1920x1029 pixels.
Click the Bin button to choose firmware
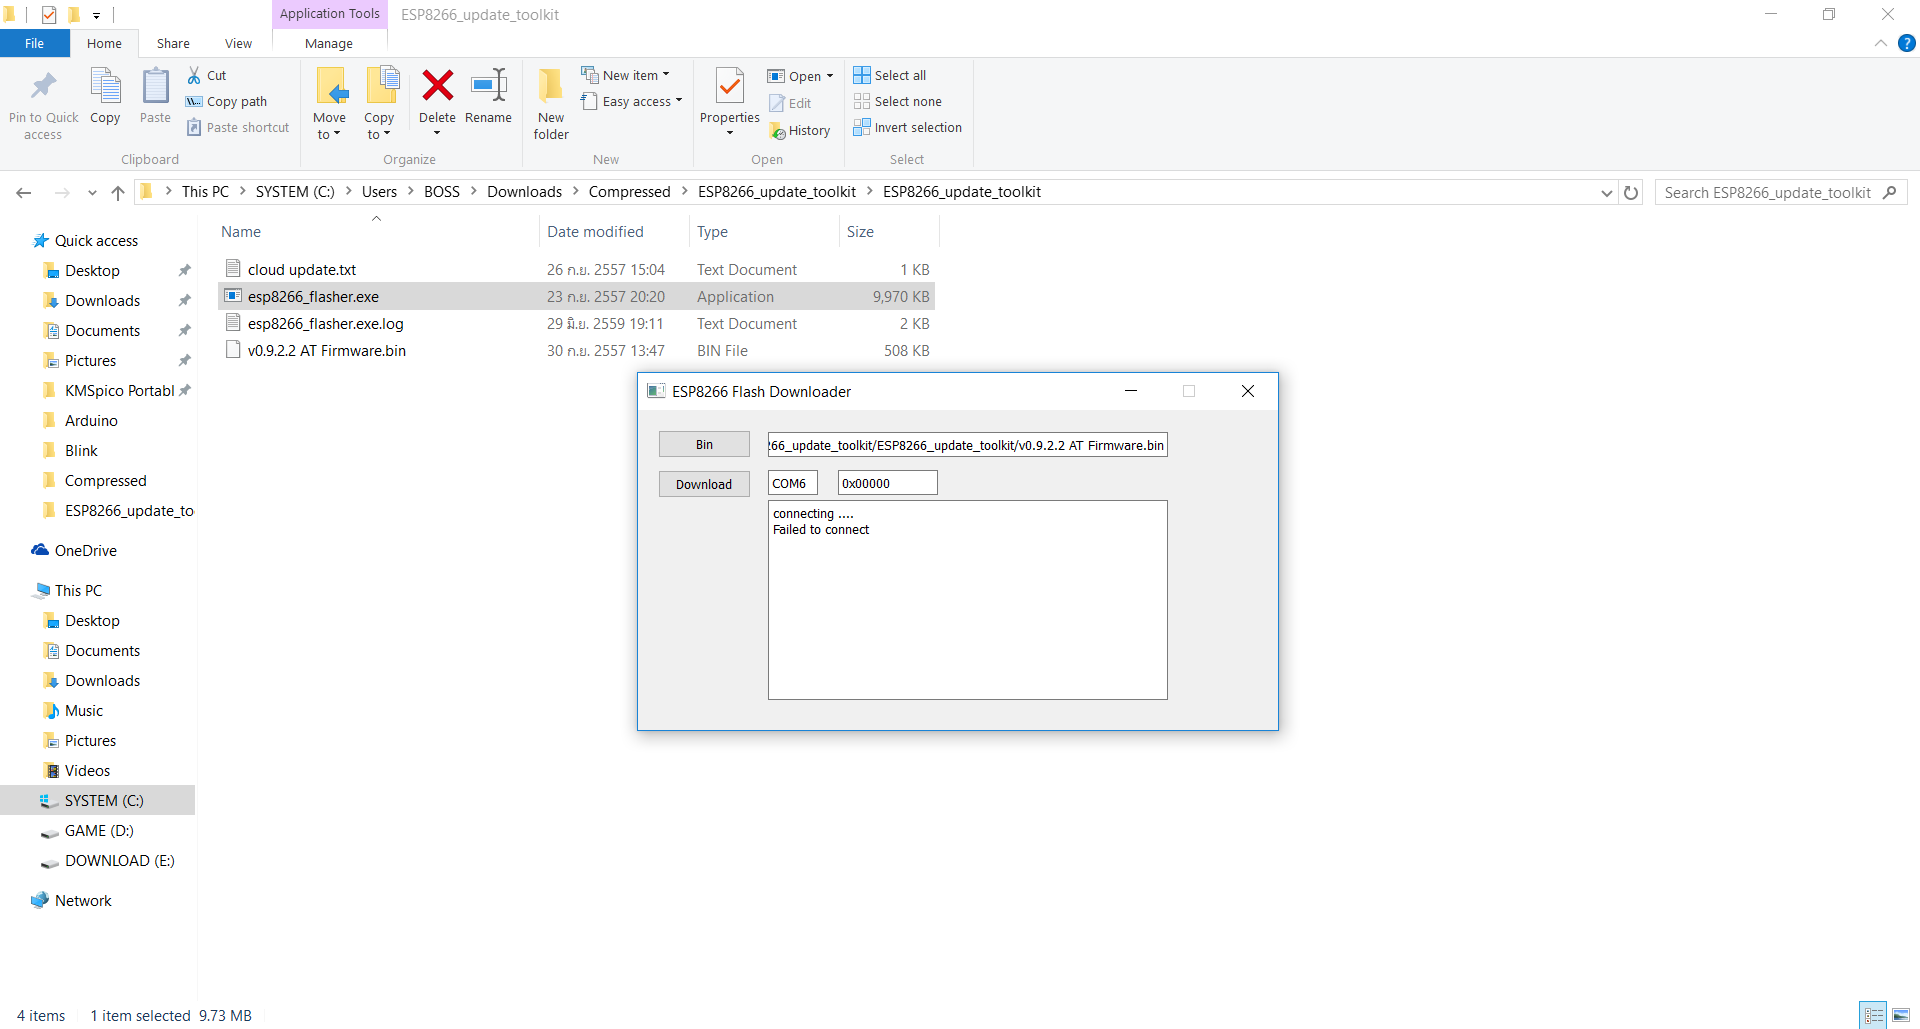point(704,444)
